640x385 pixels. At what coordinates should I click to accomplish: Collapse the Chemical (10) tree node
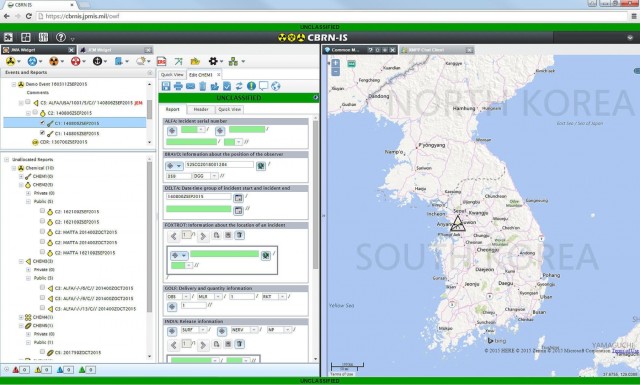[14, 168]
